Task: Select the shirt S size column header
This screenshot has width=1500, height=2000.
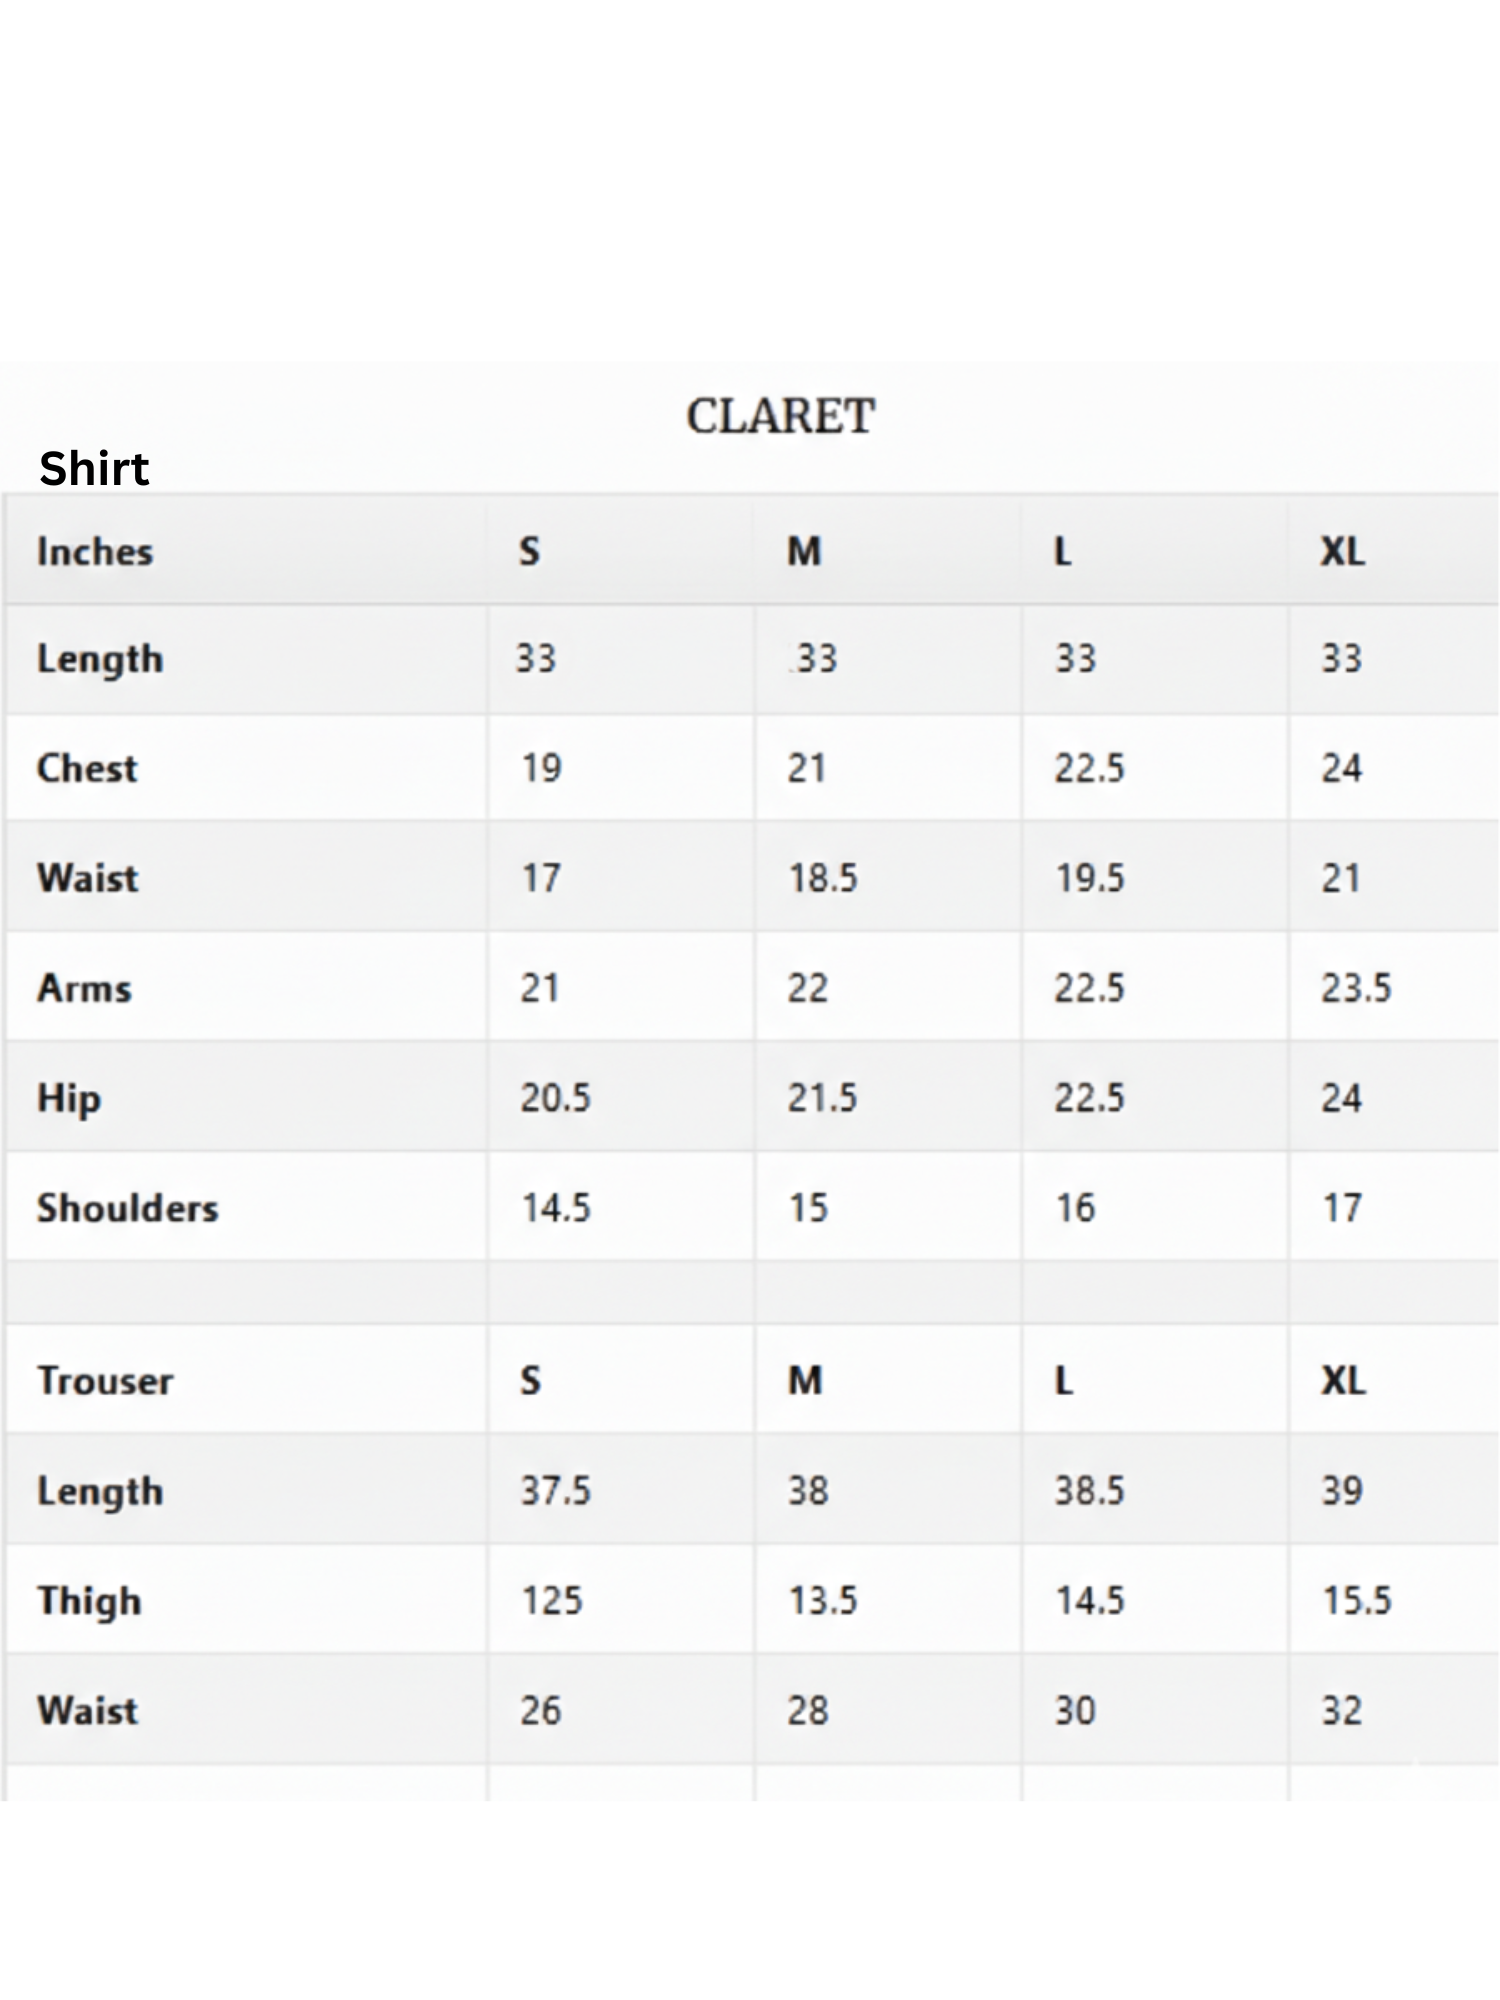Action: (529, 551)
